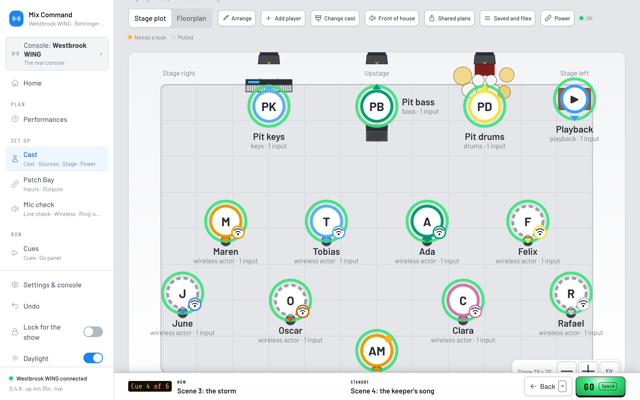Image resolution: width=640 pixels, height=400 pixels.
Task: Click Maren's wireless signal badge
Action: coord(238,232)
